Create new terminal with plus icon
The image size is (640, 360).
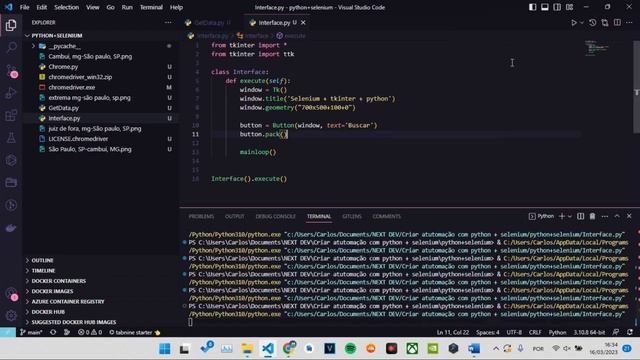click(562, 216)
